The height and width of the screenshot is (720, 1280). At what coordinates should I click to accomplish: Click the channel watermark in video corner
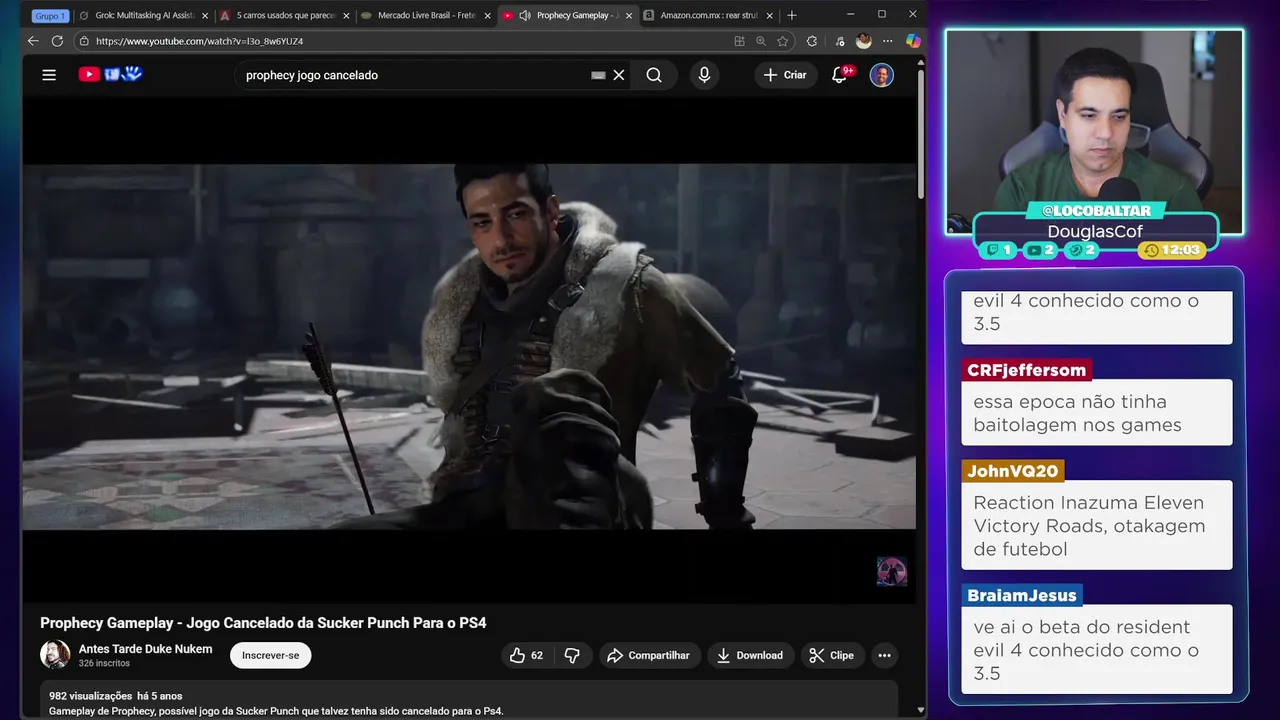coord(891,572)
